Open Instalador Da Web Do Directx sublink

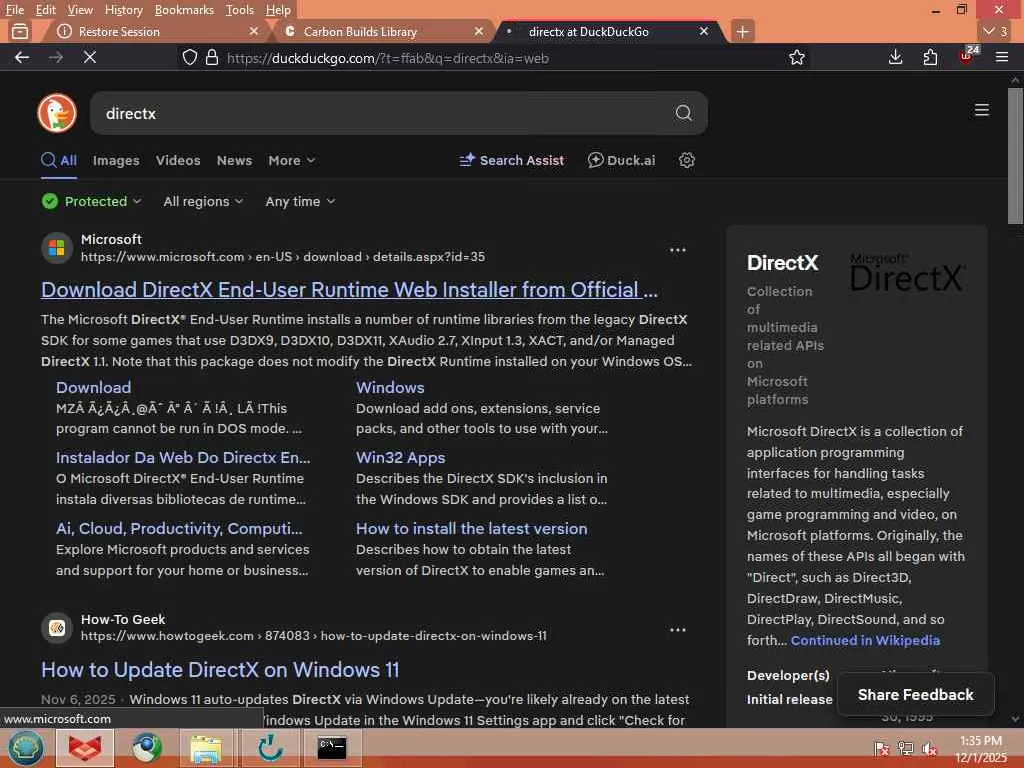(x=183, y=457)
